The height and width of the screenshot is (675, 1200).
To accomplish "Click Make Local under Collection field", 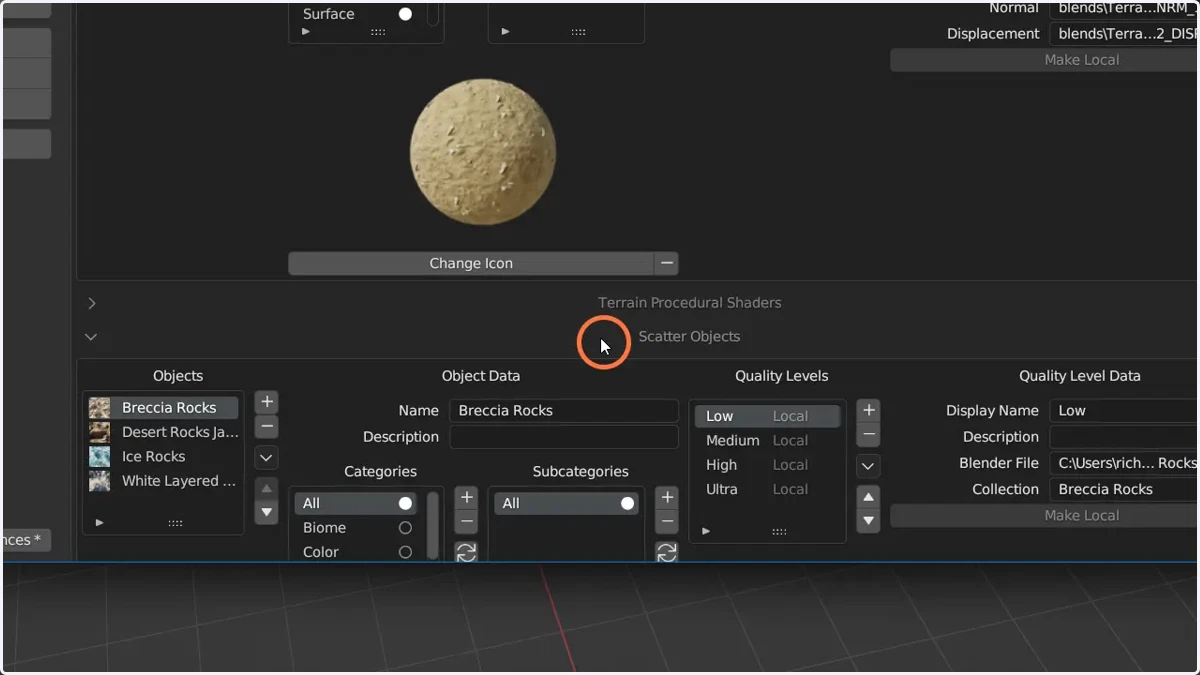I will [1045, 515].
